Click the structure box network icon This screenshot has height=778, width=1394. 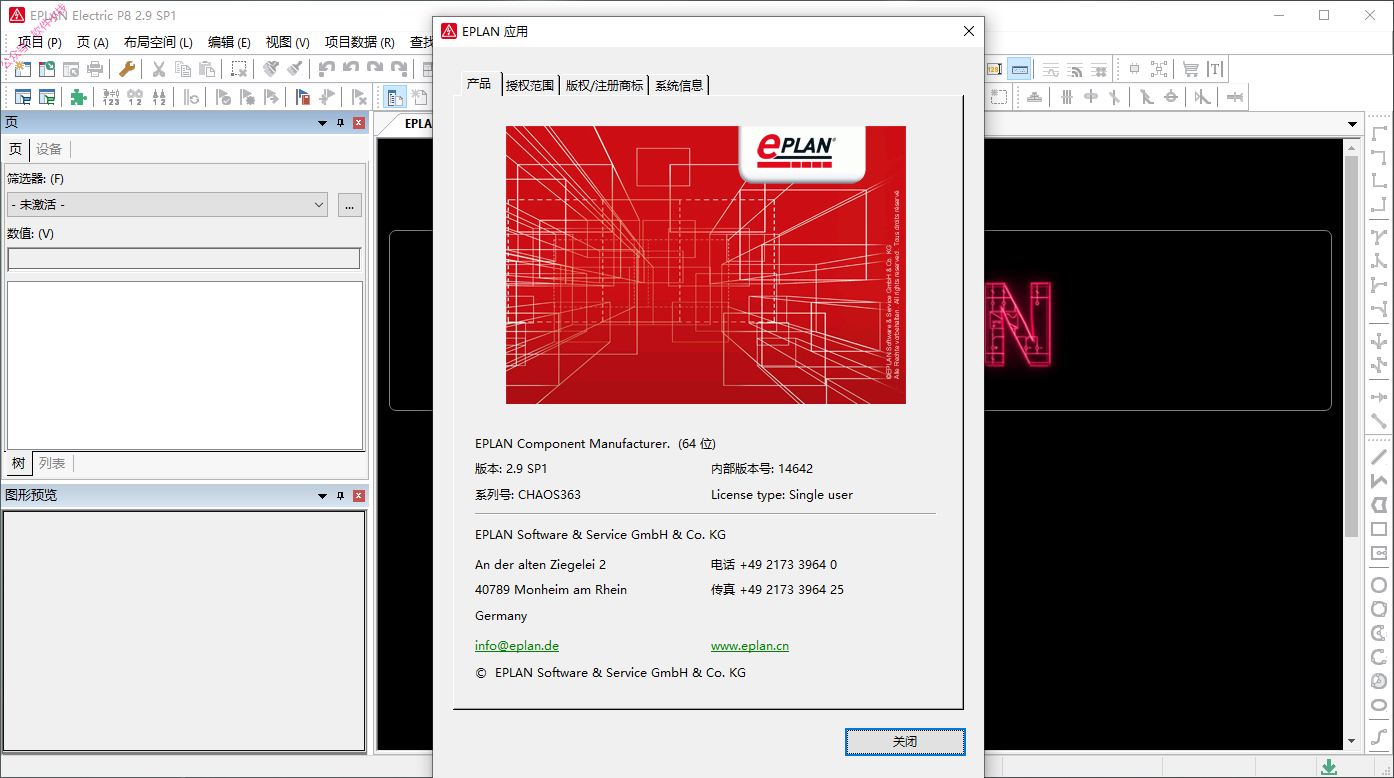tap(1159, 69)
